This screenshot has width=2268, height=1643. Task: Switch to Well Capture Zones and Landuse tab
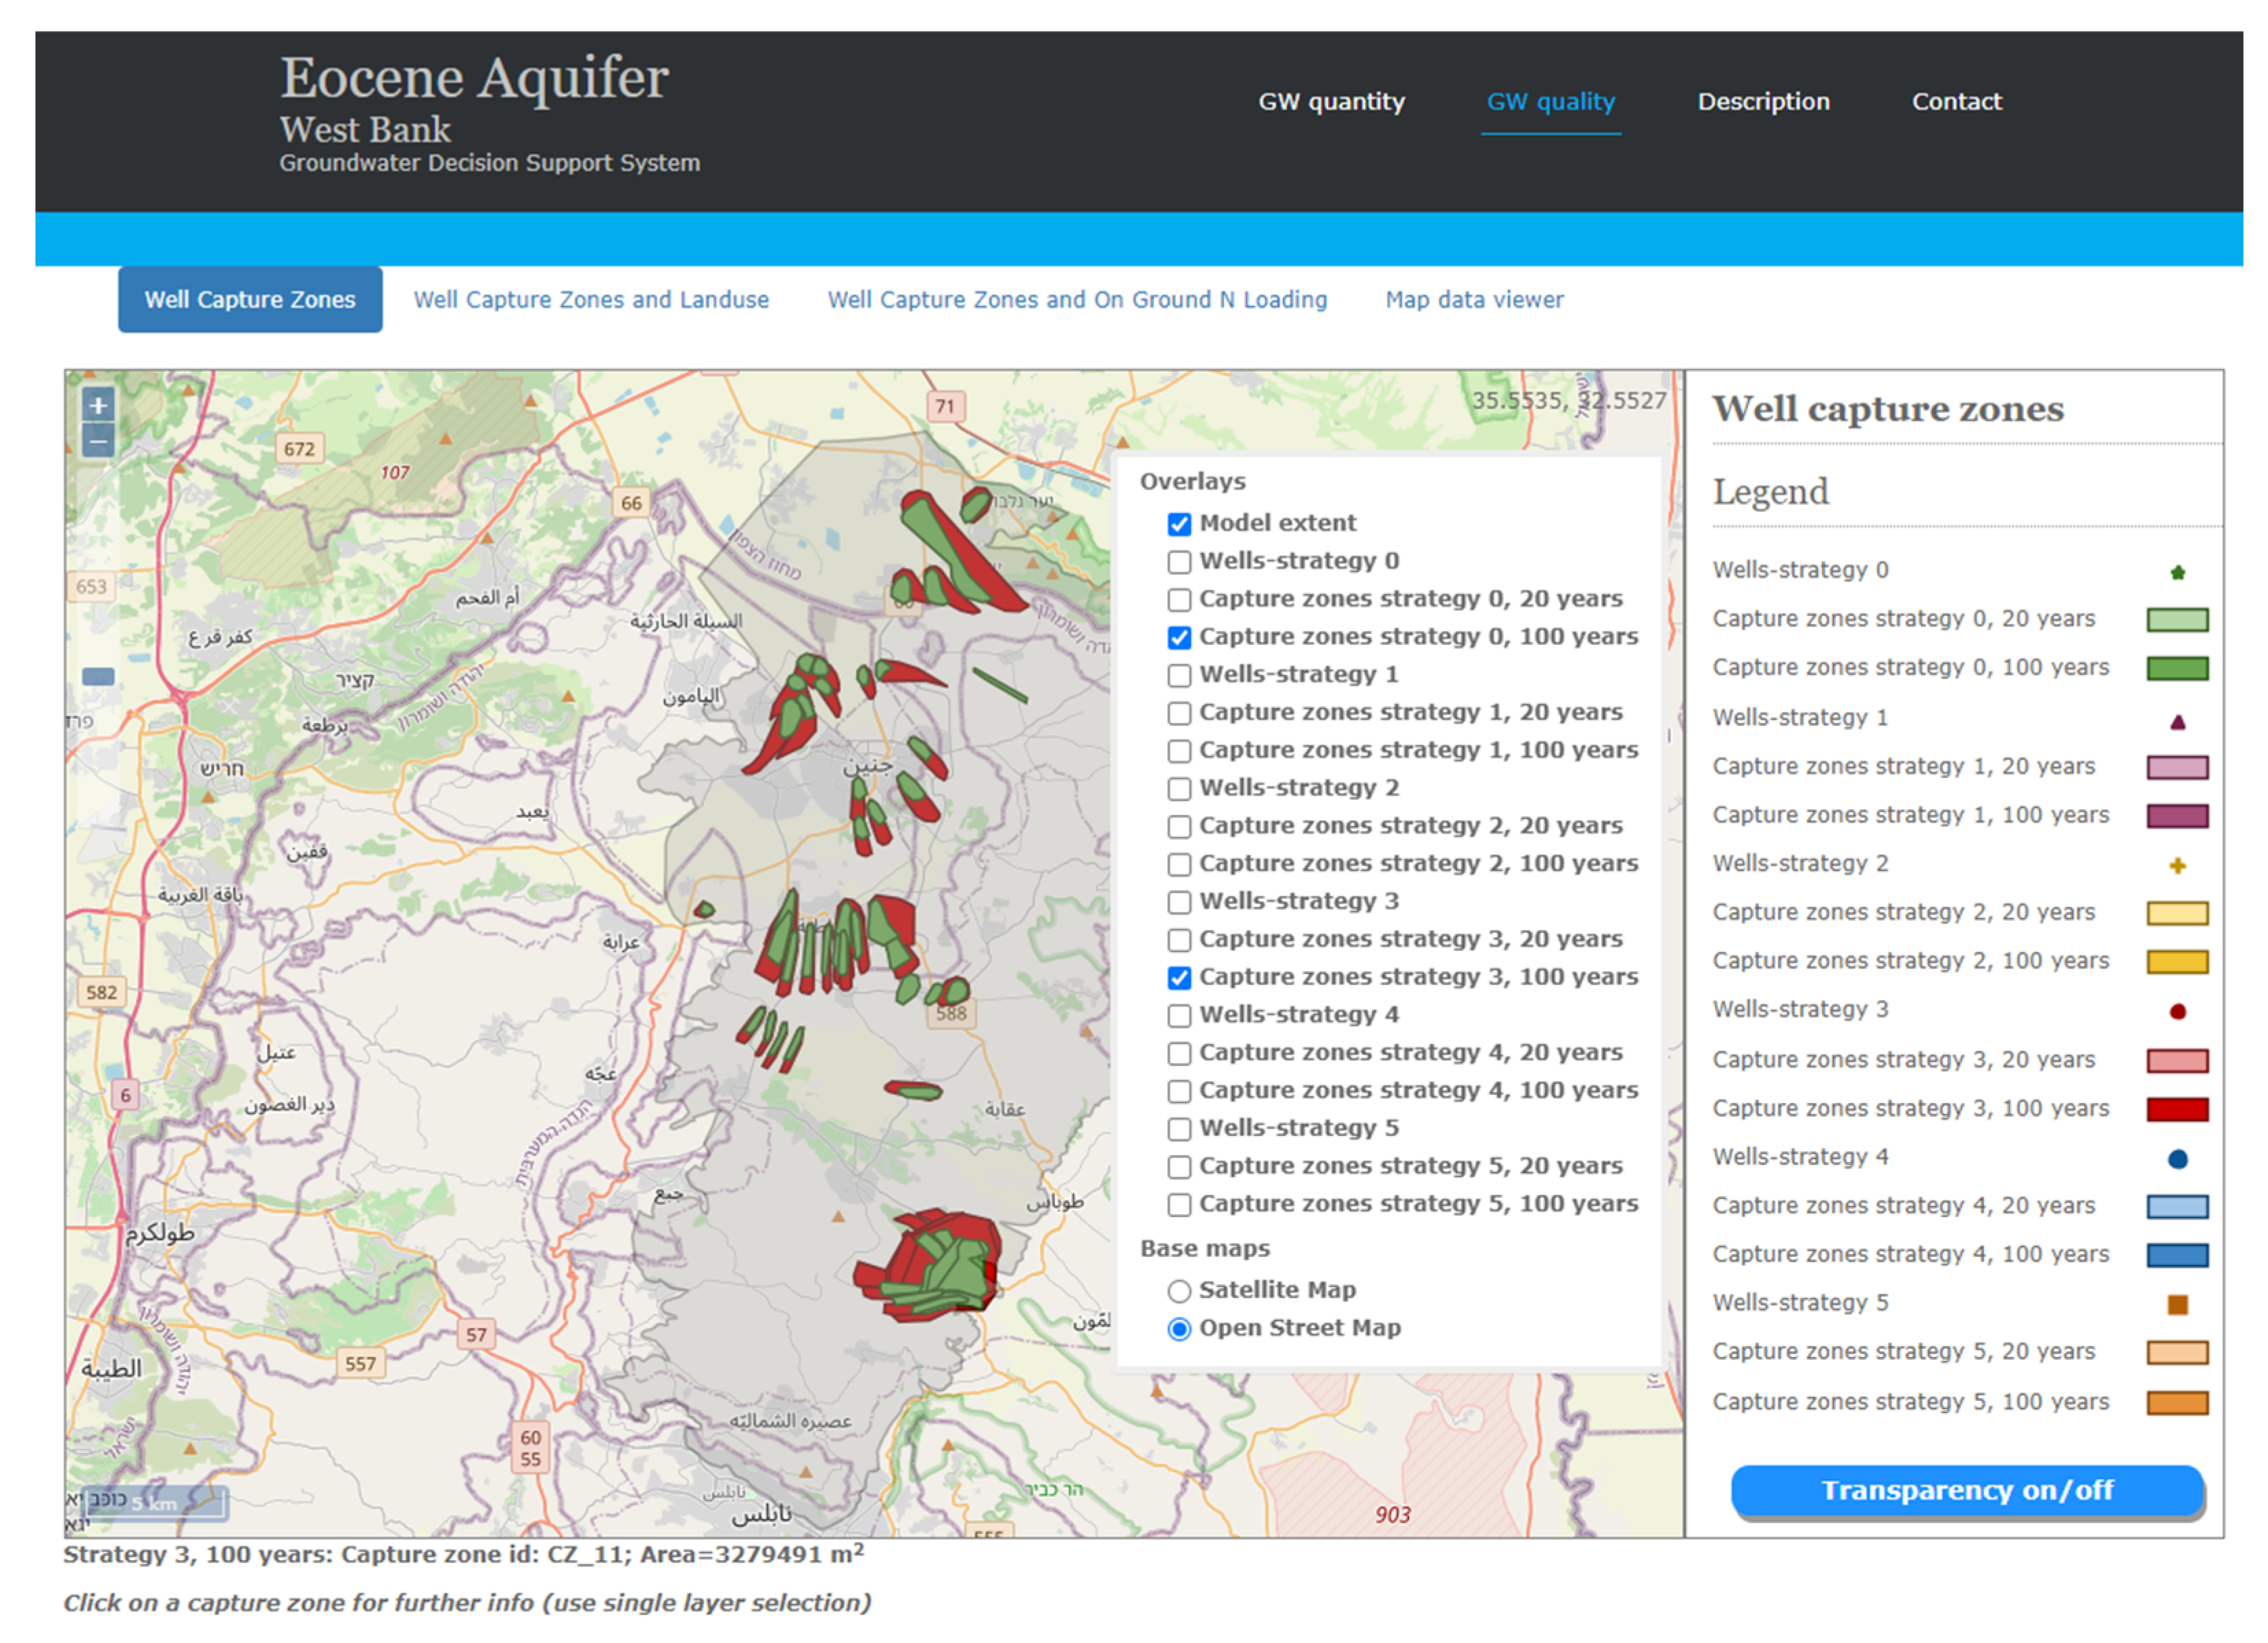(591, 300)
